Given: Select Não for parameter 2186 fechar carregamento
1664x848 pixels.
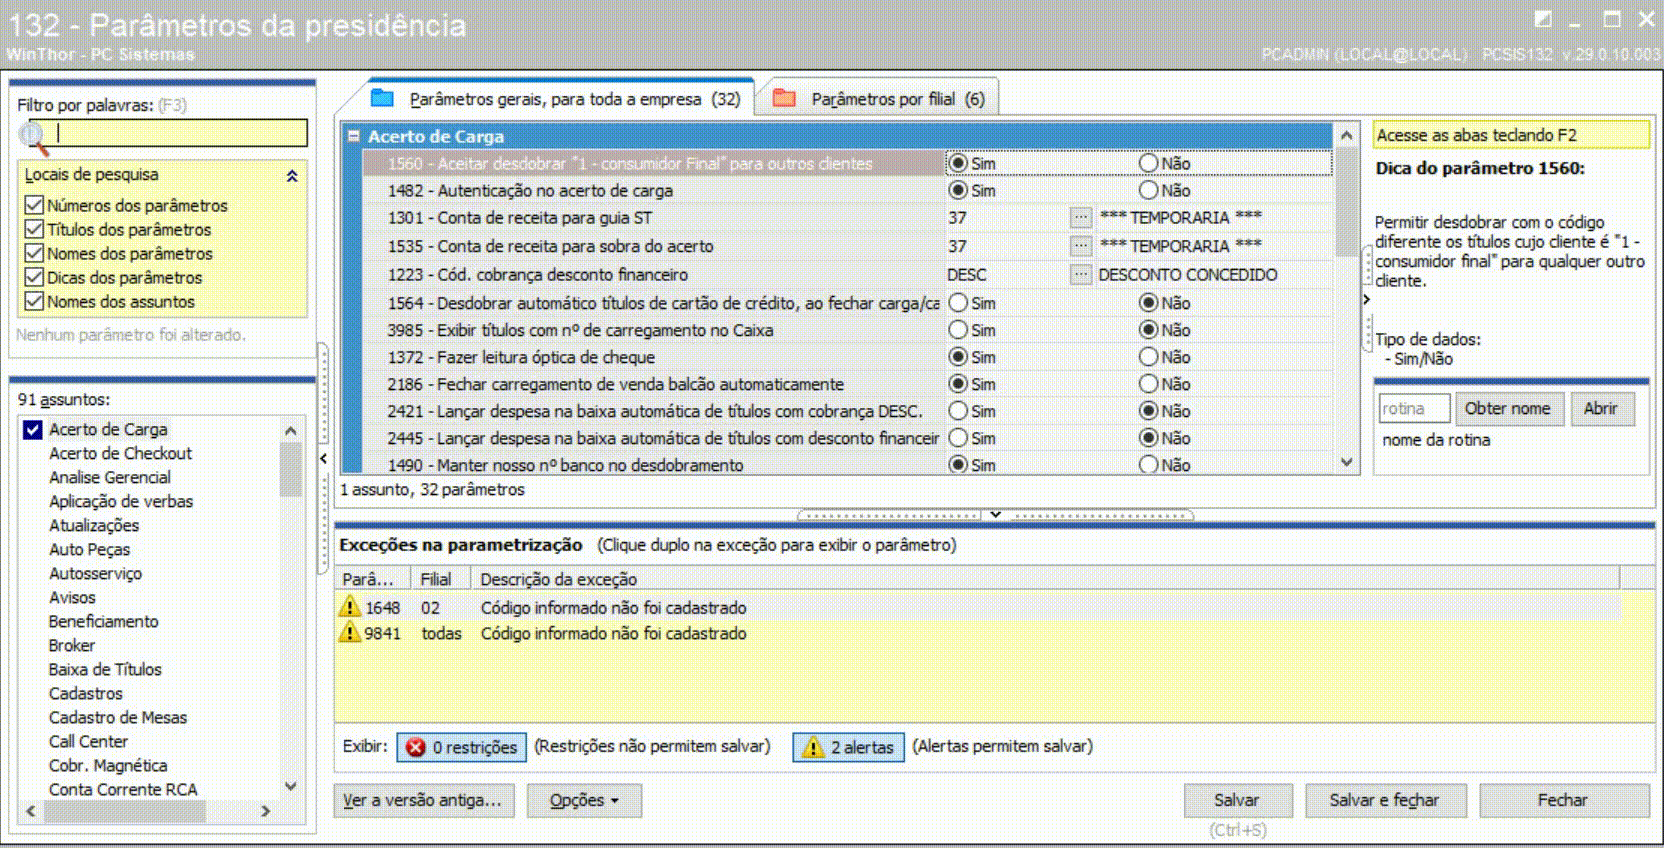Looking at the screenshot, I should tap(1148, 384).
